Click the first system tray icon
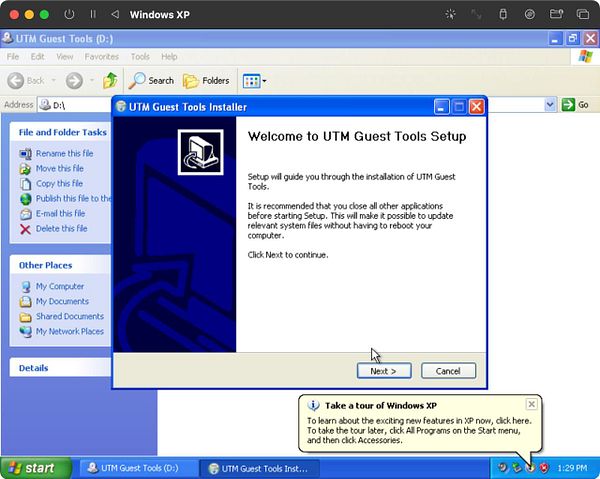The width and height of the screenshot is (600, 479). point(503,468)
